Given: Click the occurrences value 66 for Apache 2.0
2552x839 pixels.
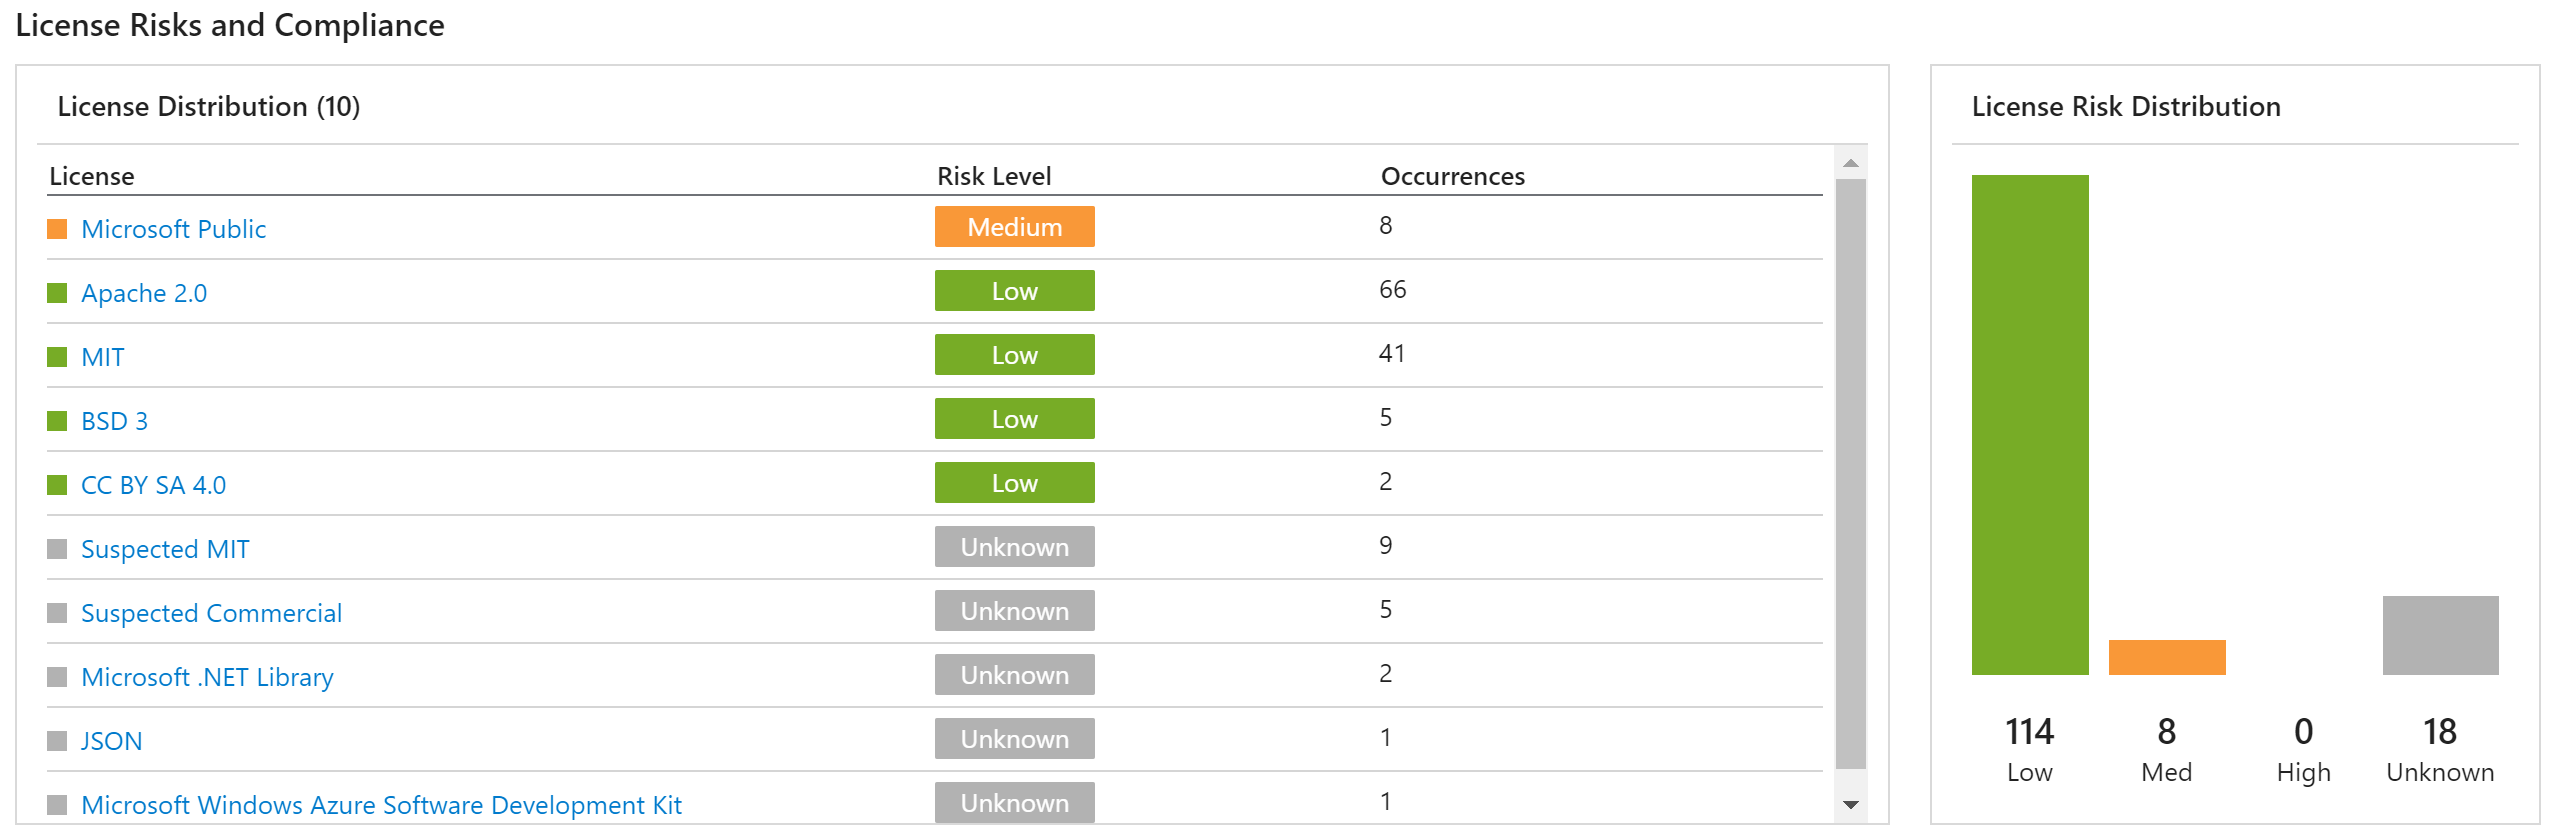Looking at the screenshot, I should tap(1393, 289).
